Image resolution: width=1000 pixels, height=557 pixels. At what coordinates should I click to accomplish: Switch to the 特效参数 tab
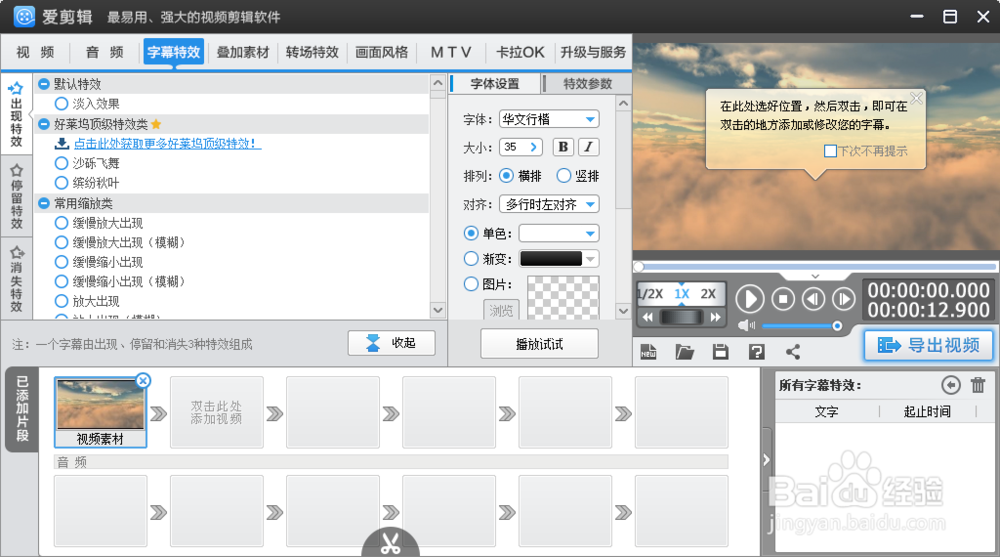pyautogui.click(x=587, y=84)
